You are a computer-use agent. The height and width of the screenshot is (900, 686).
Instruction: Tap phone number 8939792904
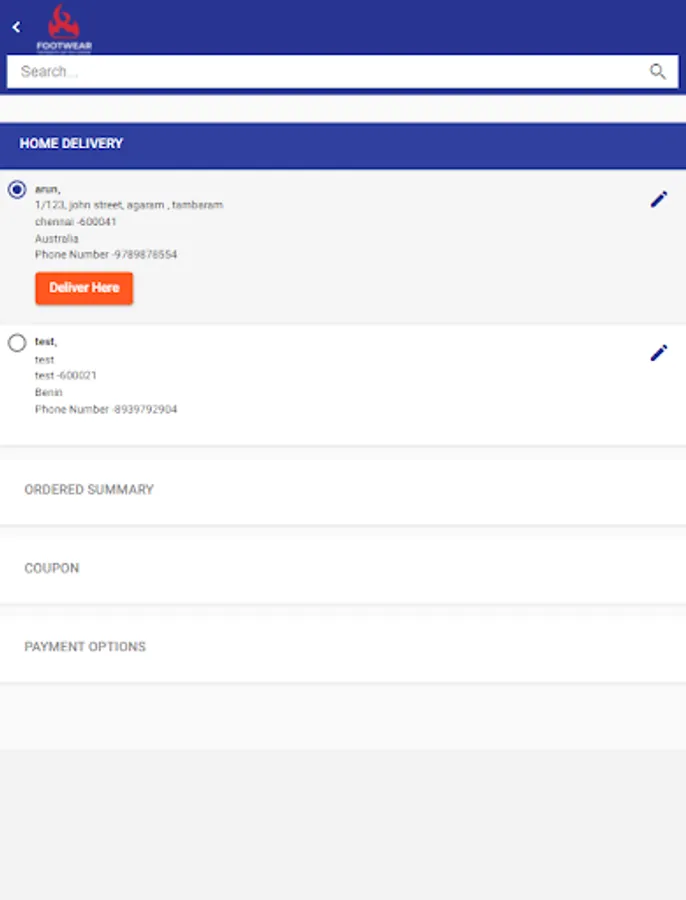click(106, 409)
